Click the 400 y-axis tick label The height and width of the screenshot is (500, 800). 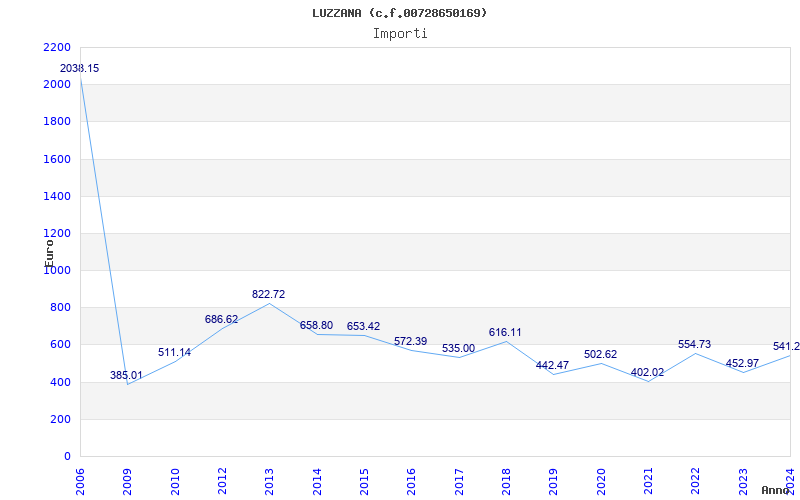(x=60, y=382)
